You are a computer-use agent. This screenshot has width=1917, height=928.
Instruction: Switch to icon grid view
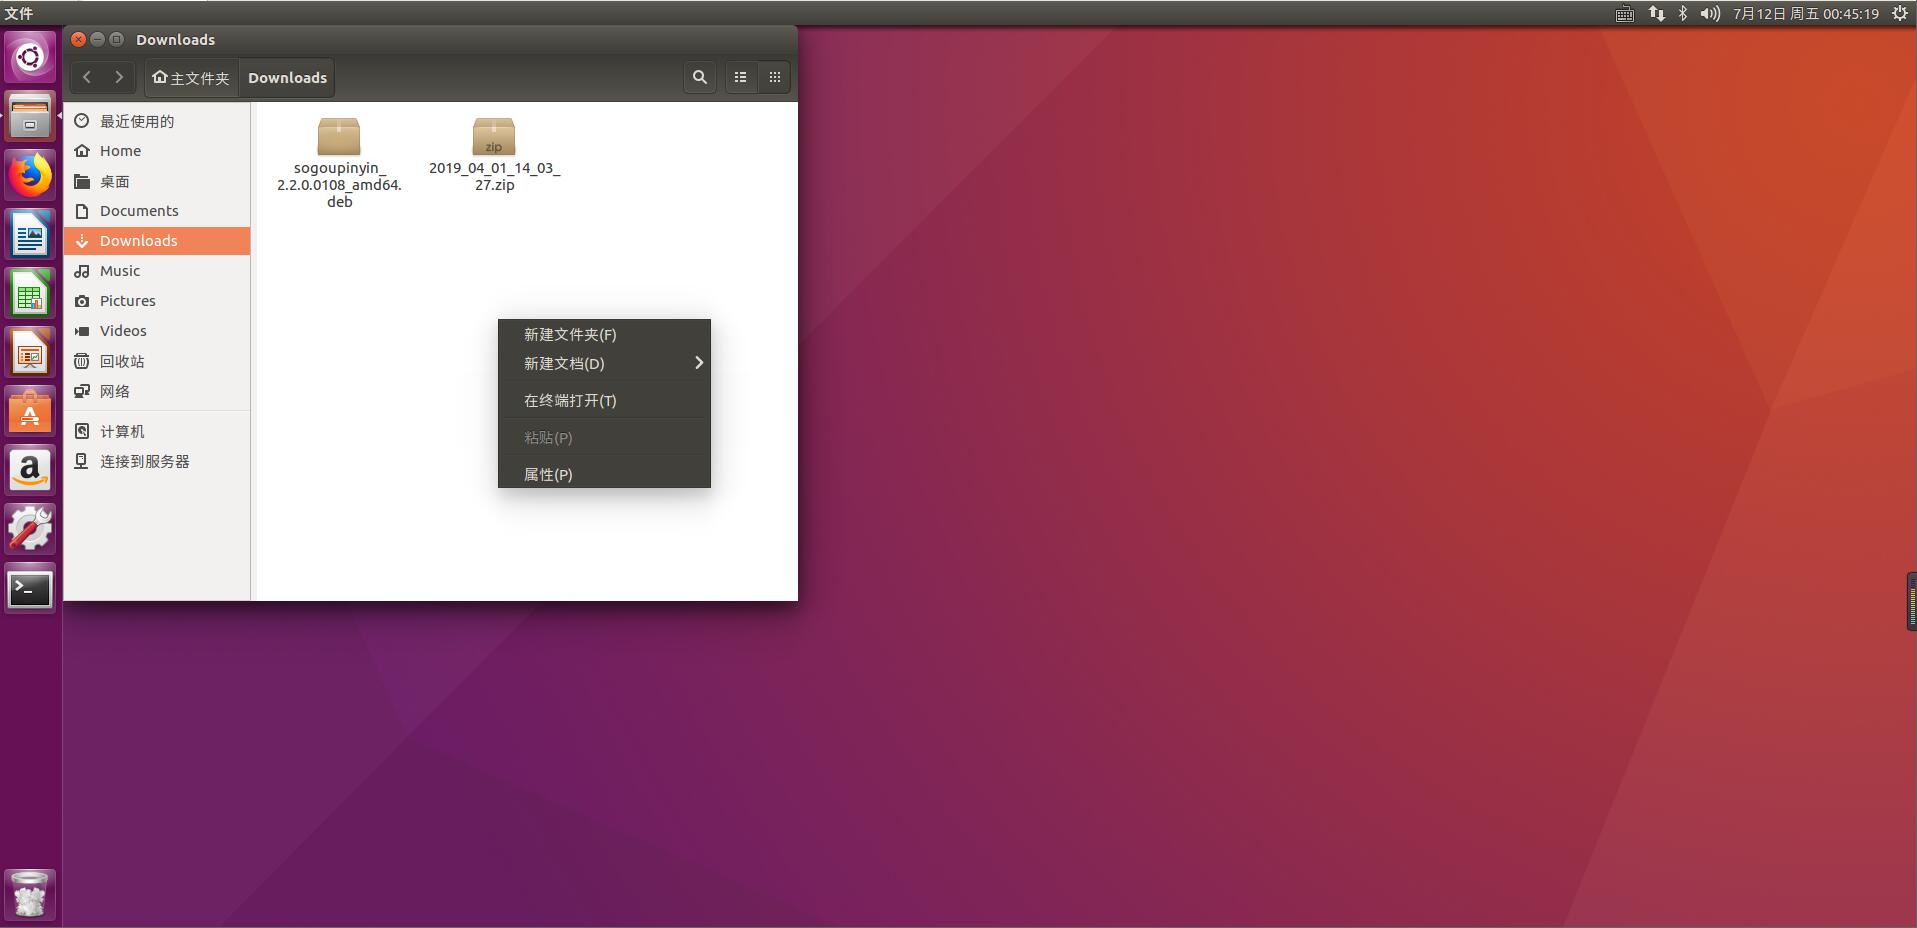[x=775, y=77]
